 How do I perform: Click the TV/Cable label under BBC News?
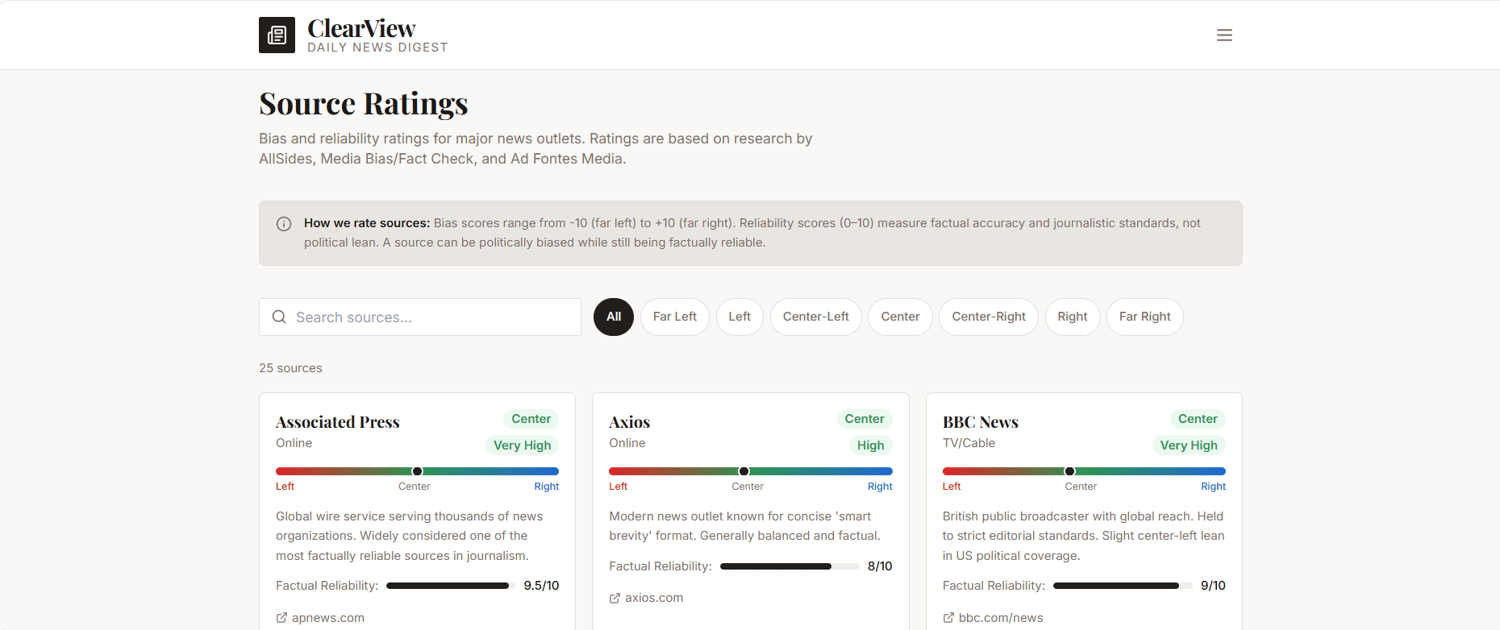coord(969,443)
